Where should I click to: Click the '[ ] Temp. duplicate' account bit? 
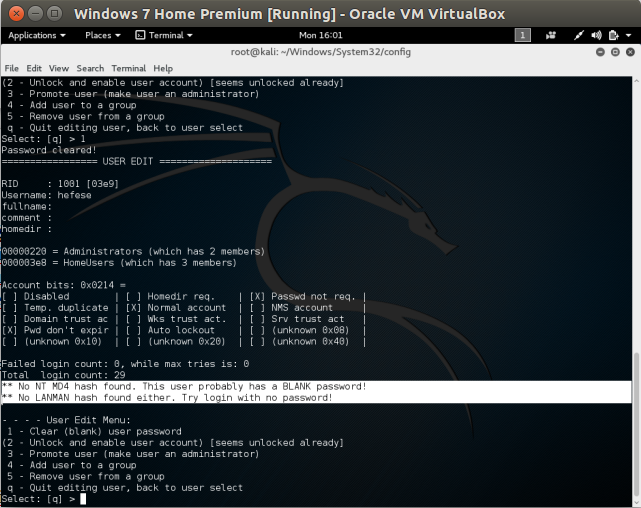tap(55, 307)
